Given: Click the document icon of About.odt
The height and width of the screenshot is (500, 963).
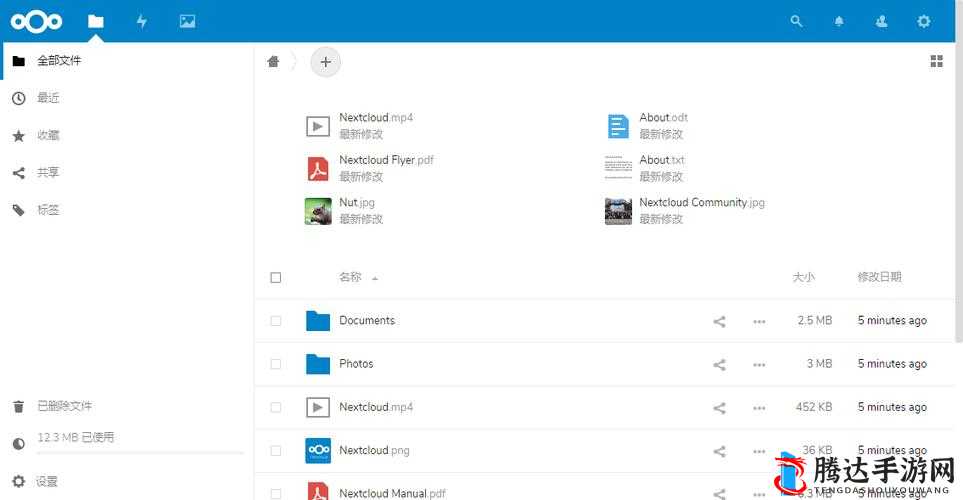Looking at the screenshot, I should [x=618, y=127].
